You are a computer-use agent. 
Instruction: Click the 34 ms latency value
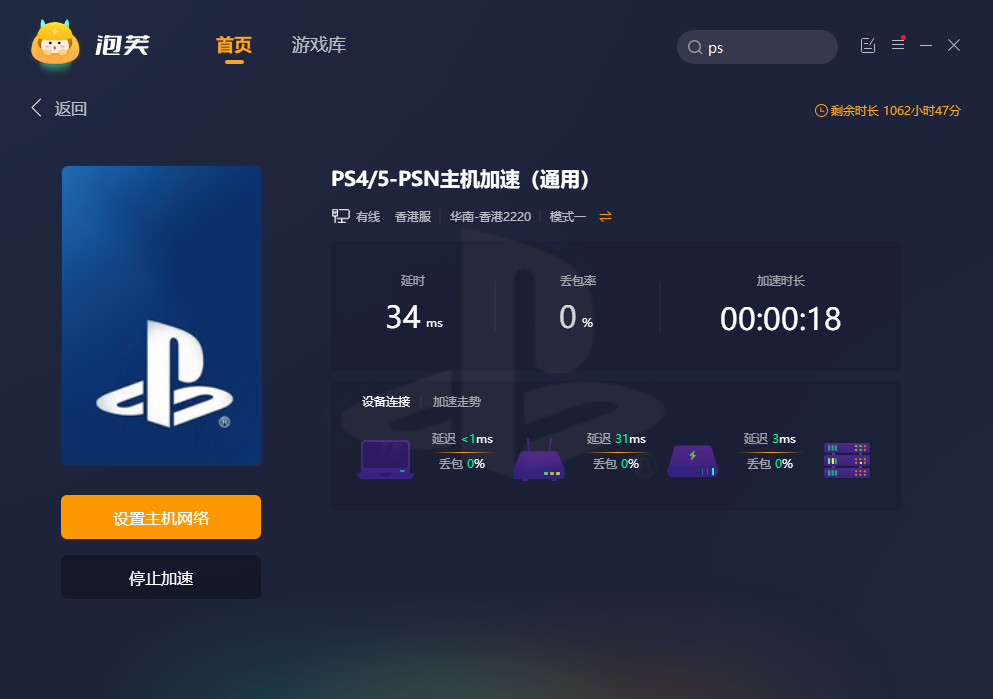[415, 317]
